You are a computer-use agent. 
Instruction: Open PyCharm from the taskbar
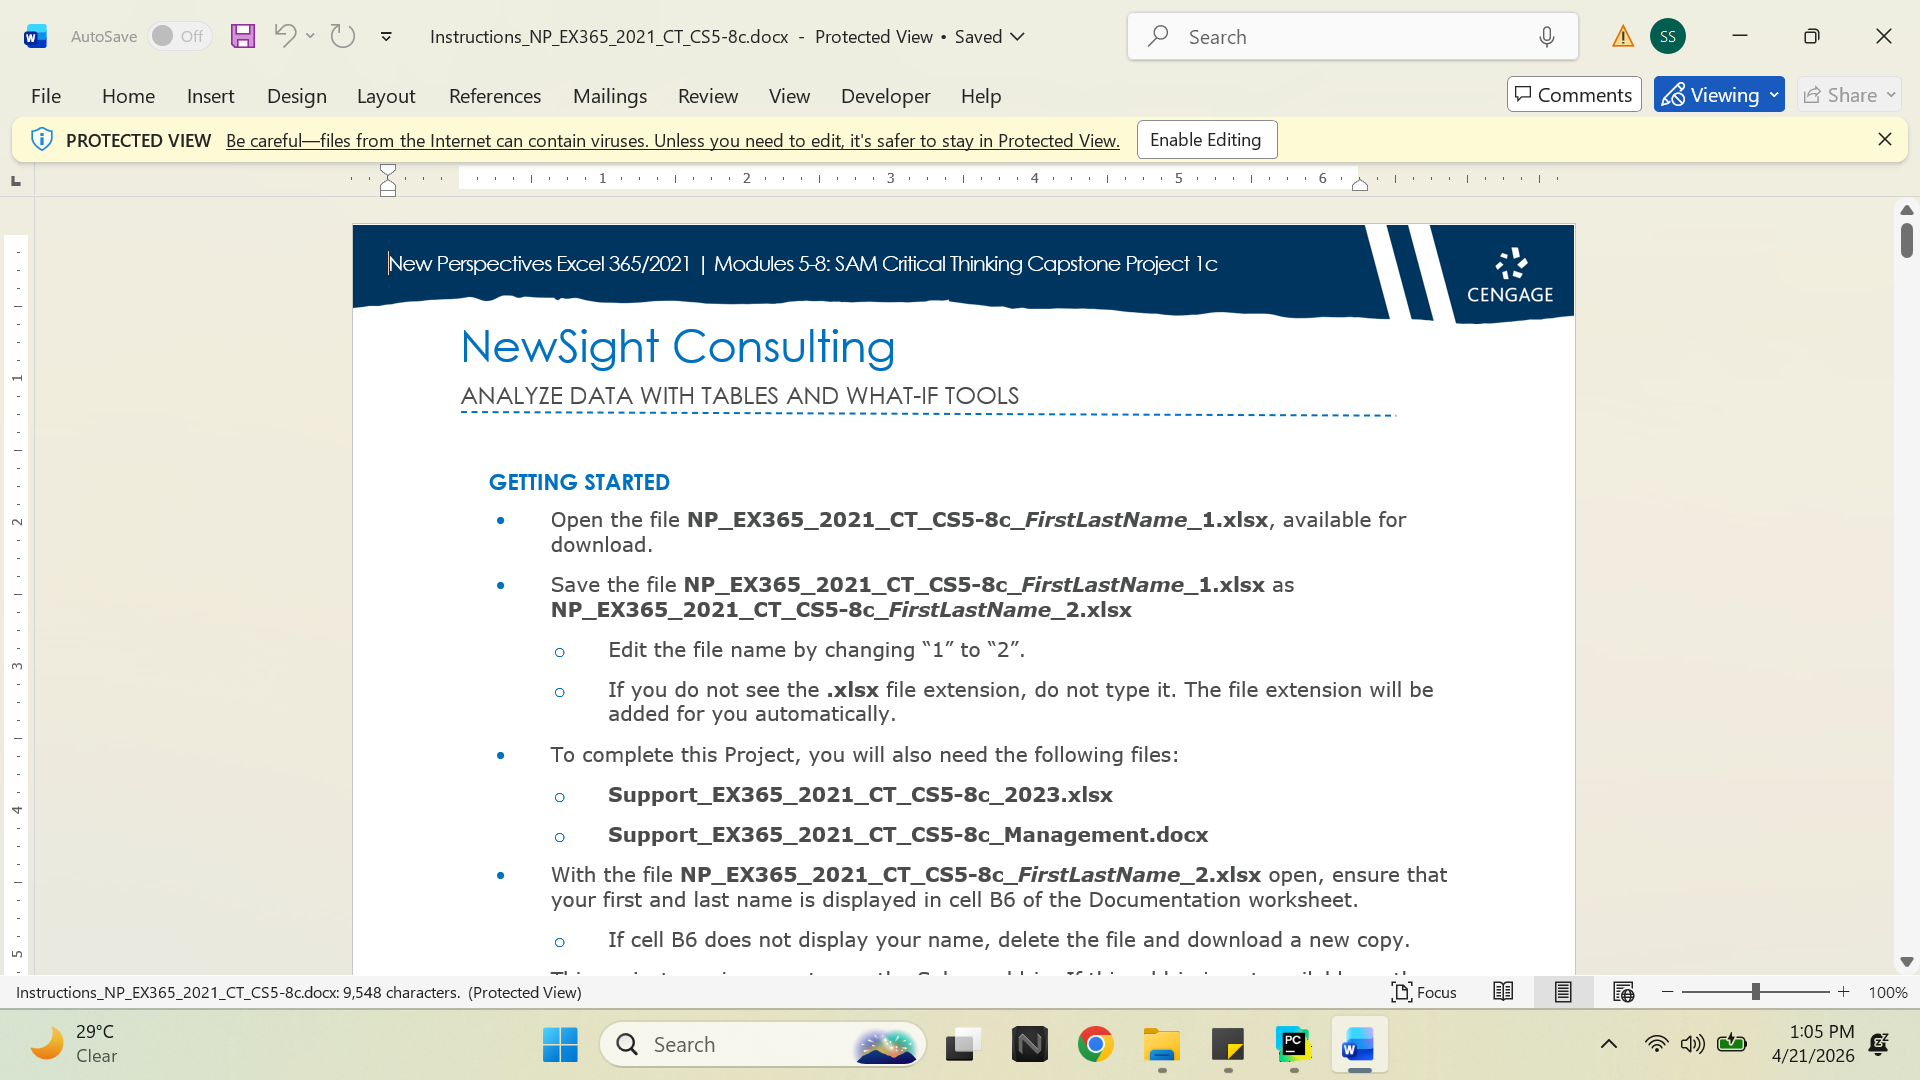click(1294, 1045)
